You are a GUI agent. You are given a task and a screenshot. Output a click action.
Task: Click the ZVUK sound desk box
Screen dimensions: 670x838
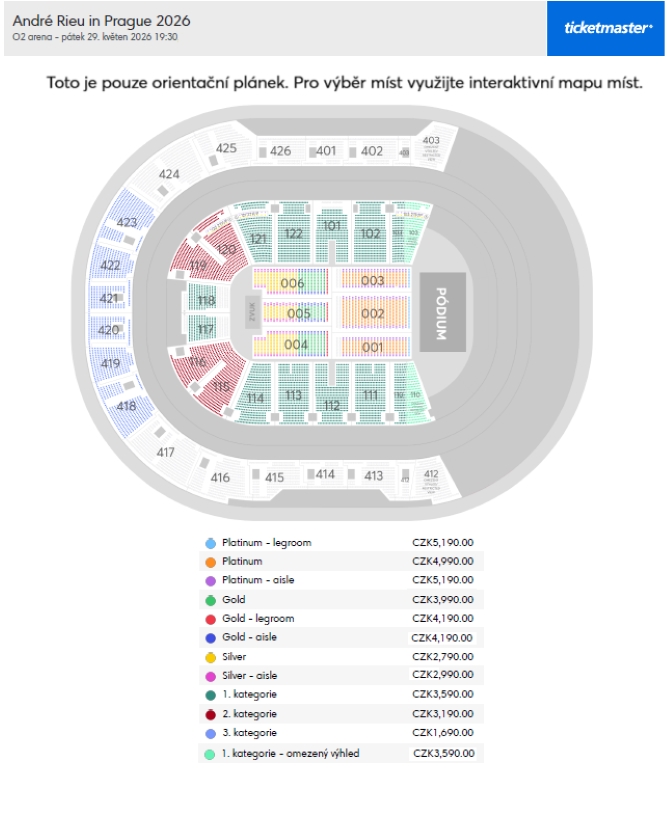[252, 312]
